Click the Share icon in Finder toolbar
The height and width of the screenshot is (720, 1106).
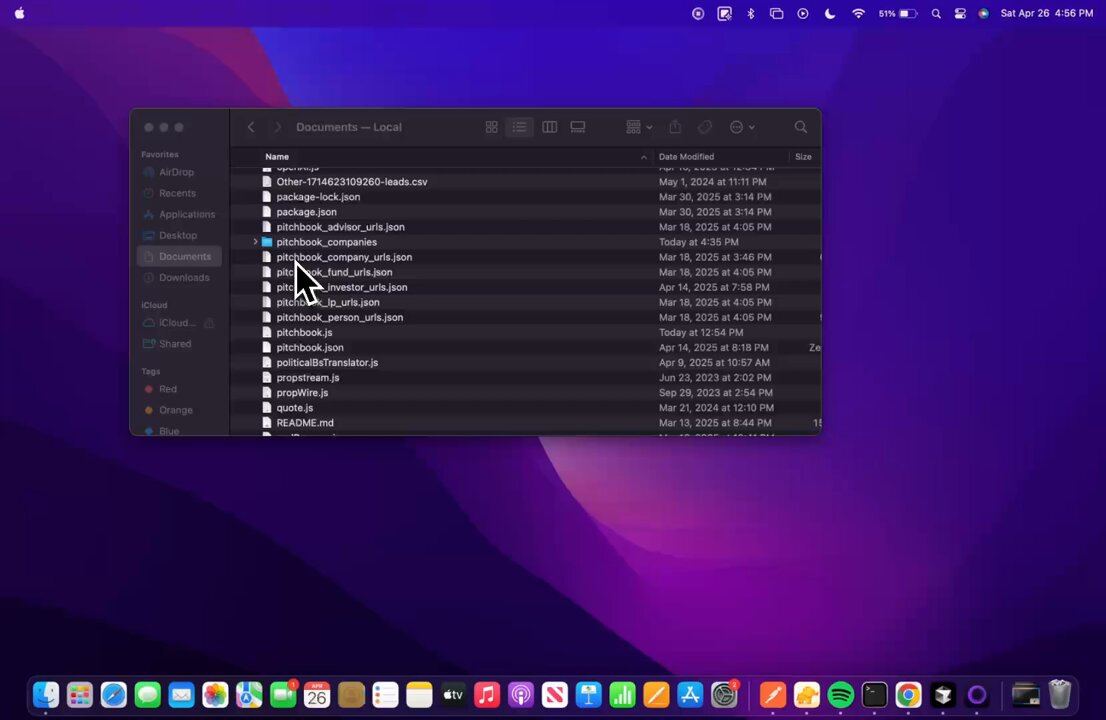click(x=675, y=127)
